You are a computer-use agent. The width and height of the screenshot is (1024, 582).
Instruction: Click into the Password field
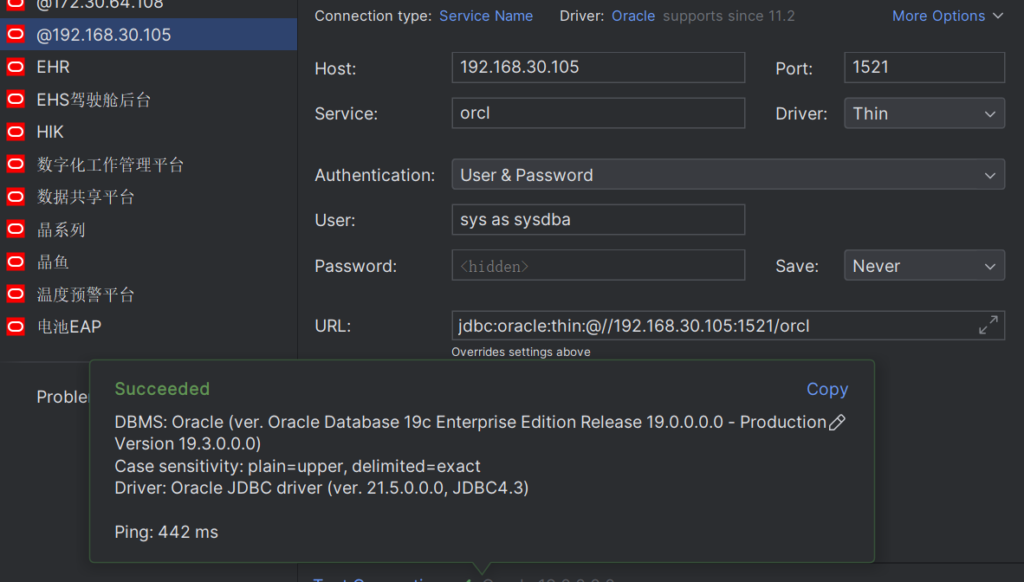click(597, 266)
